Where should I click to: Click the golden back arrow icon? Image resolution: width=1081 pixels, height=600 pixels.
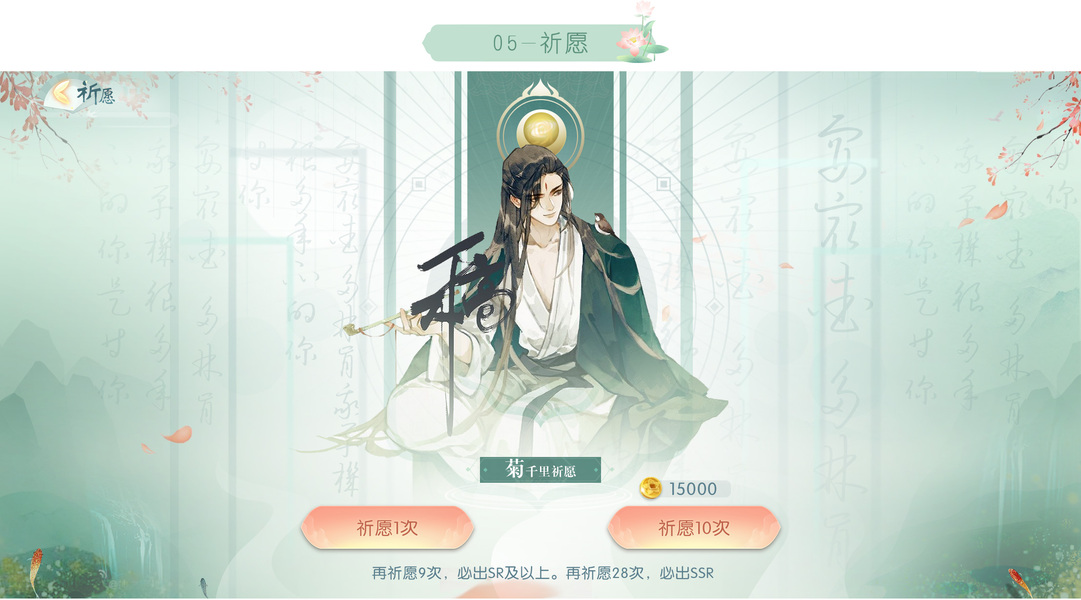[x=61, y=92]
